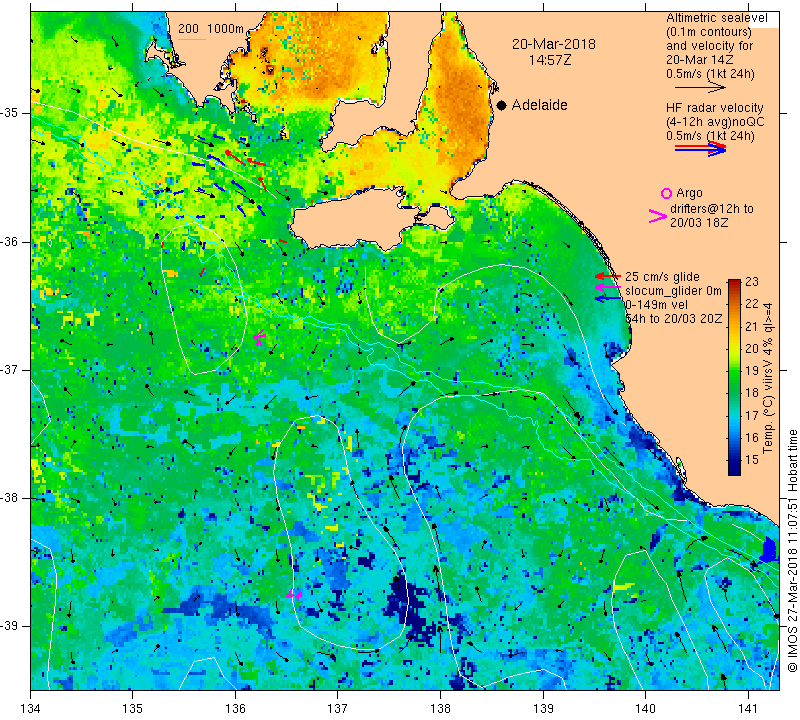
Task: Click the date label 20-Mar-2018
Action: click(x=554, y=44)
